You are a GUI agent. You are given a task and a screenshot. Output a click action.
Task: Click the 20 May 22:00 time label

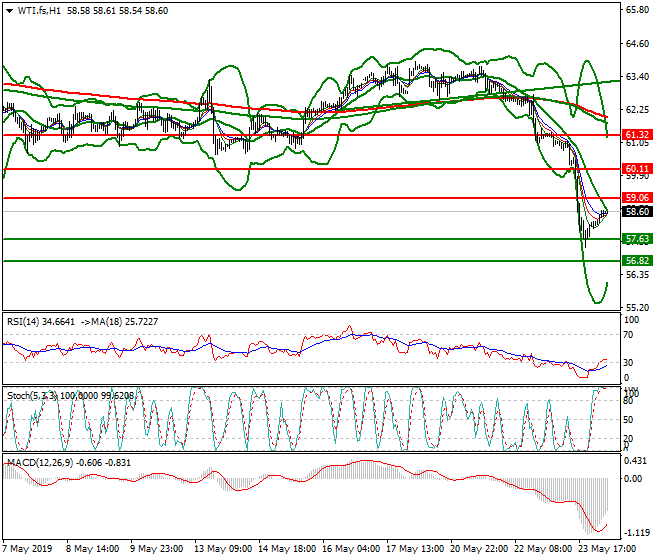click(x=479, y=549)
